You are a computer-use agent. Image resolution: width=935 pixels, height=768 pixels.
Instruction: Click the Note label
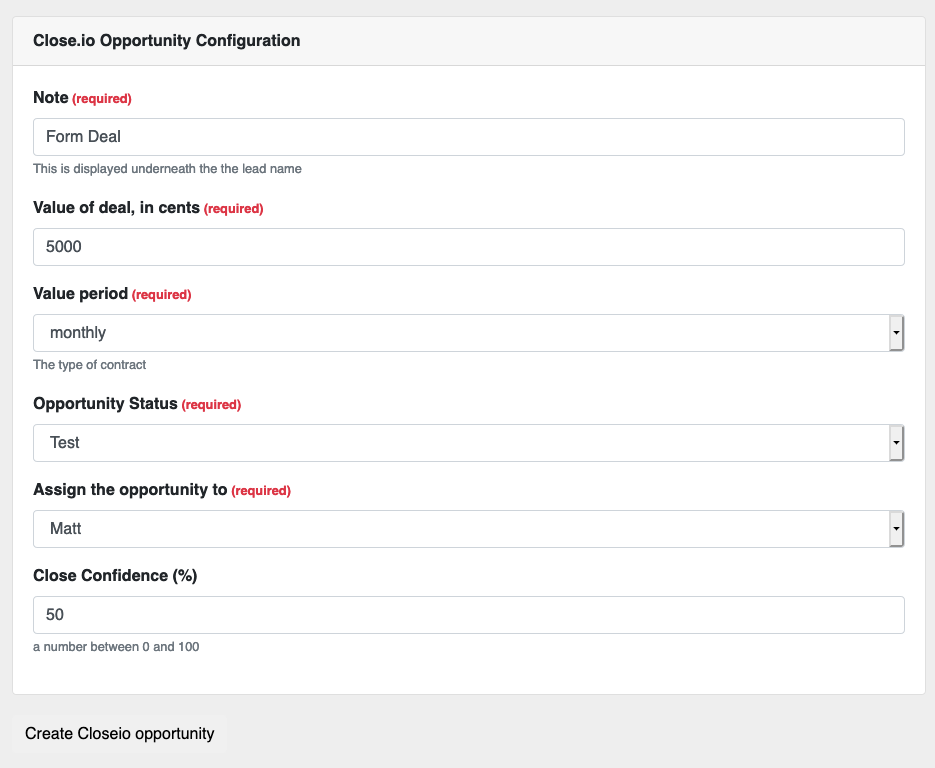point(51,97)
